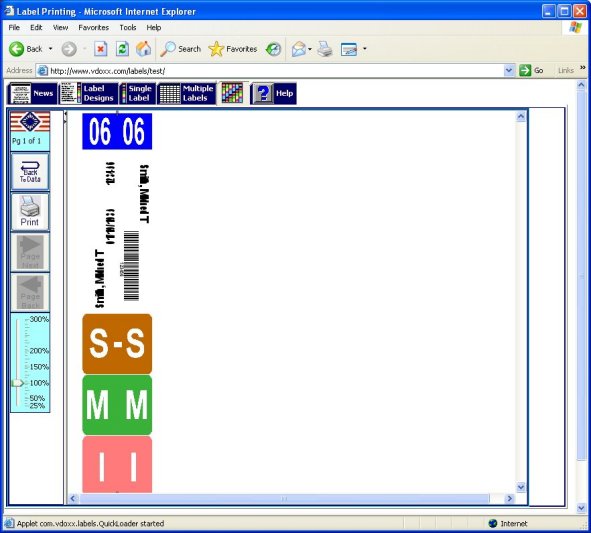
Task: Stop page loading with red X icon
Action: point(101,49)
